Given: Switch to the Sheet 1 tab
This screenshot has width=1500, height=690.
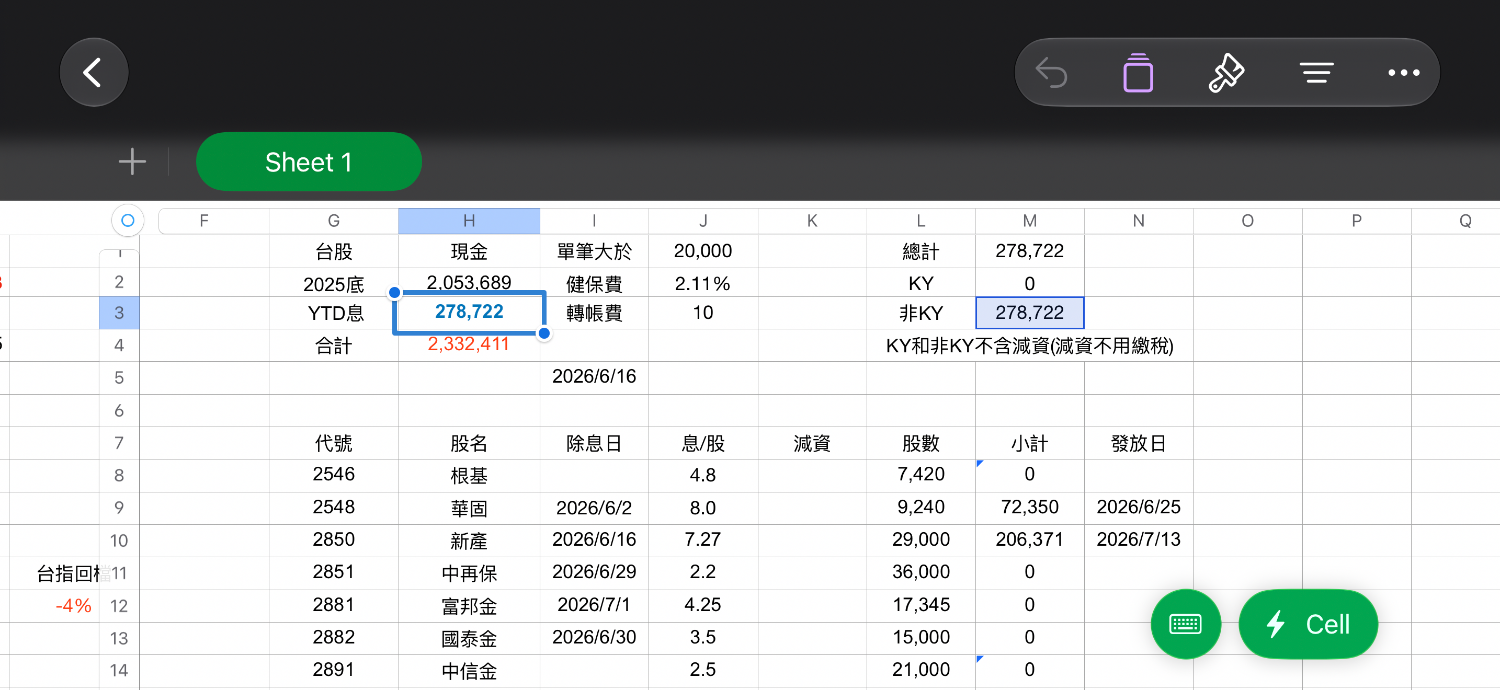Looking at the screenshot, I should click(x=309, y=162).
